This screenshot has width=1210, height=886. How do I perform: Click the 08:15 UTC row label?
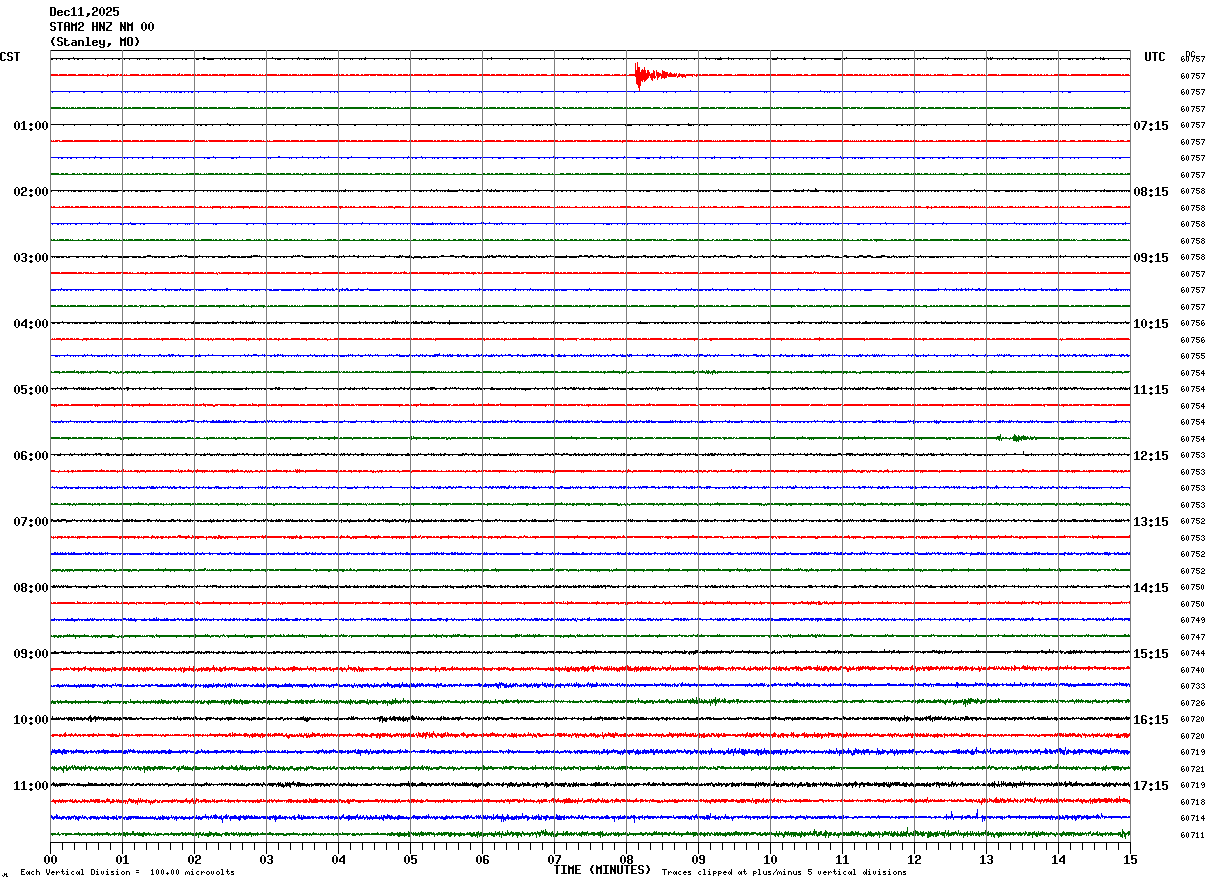click(1150, 191)
